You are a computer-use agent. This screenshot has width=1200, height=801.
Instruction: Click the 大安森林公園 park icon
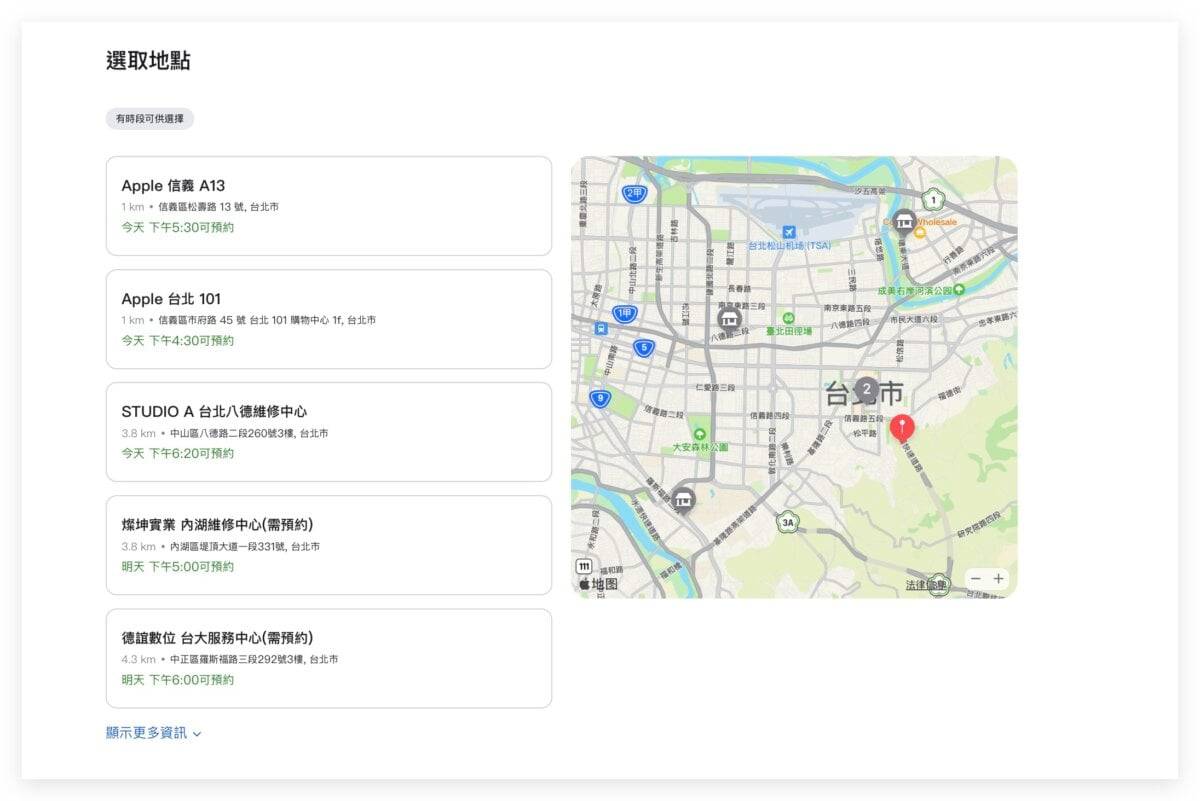pos(700,432)
